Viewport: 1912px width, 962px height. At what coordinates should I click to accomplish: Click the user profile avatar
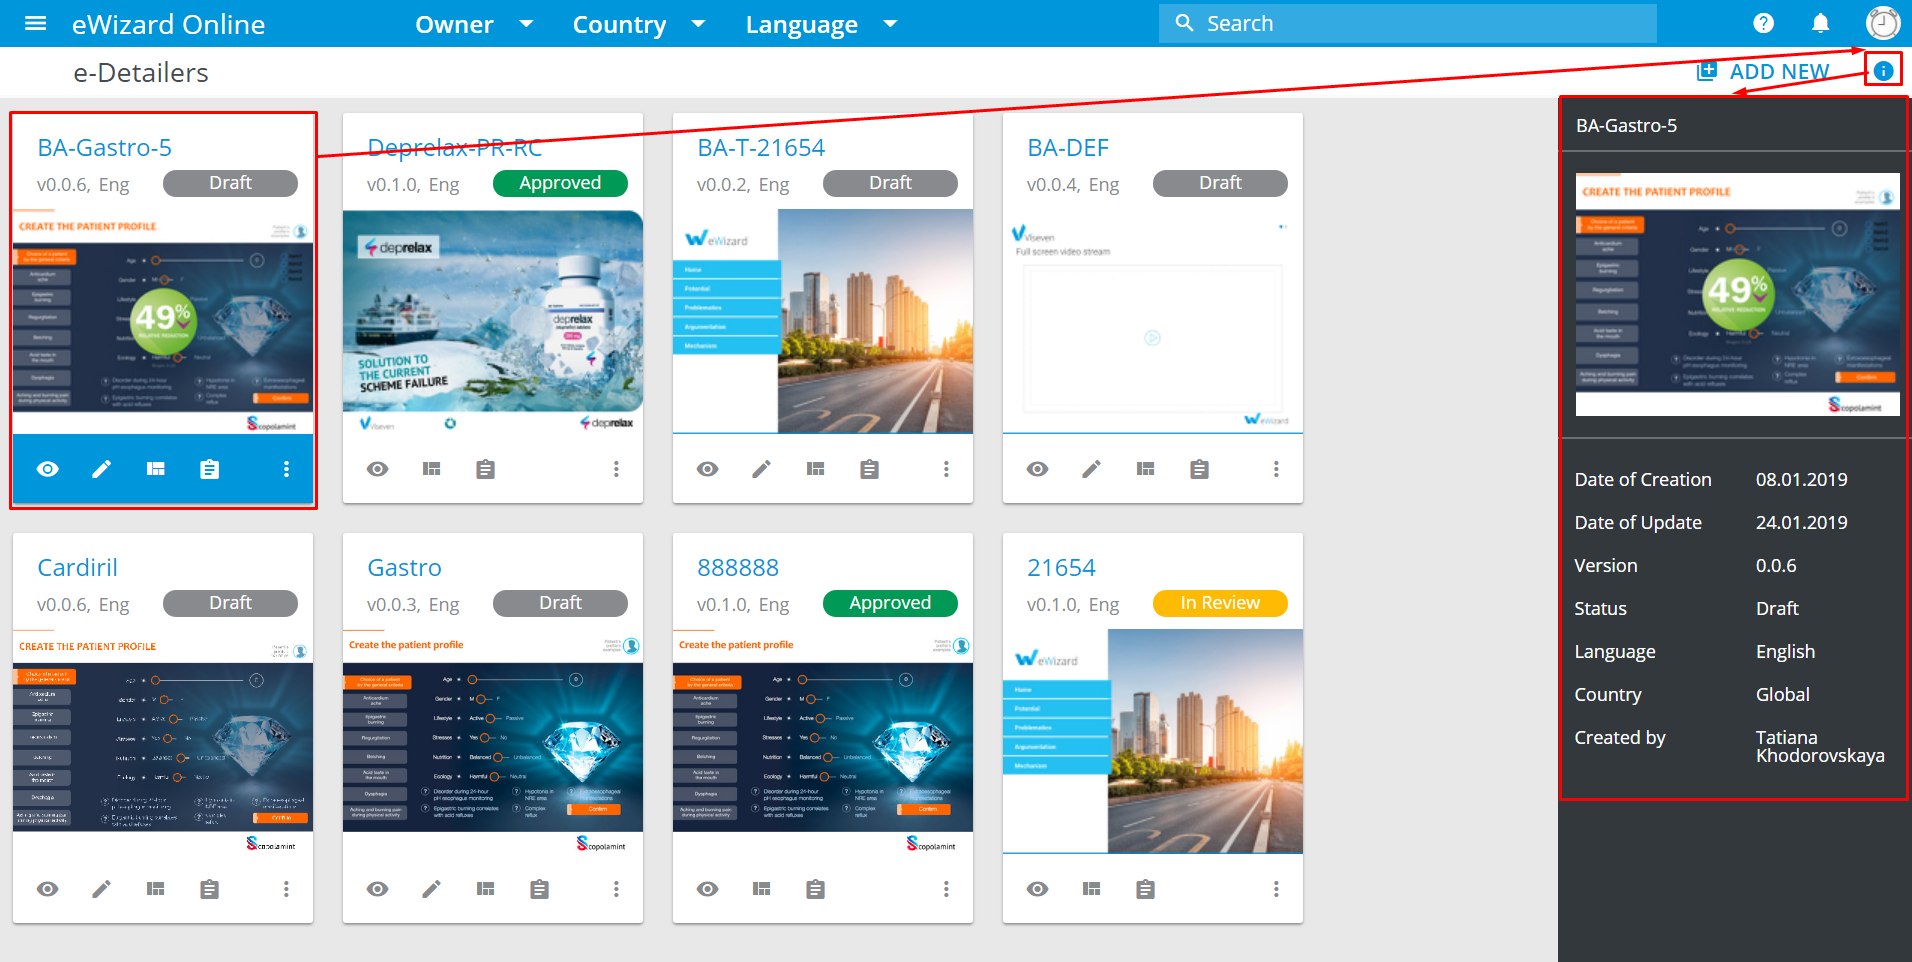[x=1882, y=23]
